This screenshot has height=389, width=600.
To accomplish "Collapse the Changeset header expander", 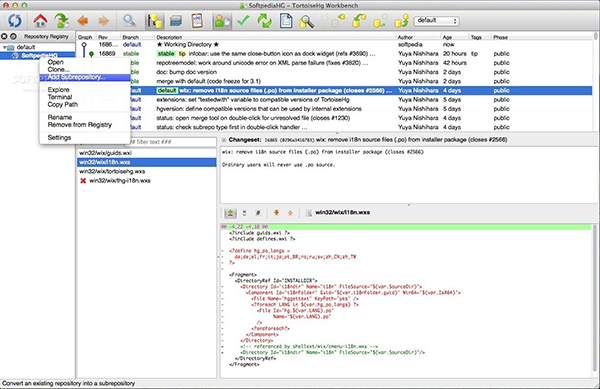I will pyautogui.click(x=224, y=140).
